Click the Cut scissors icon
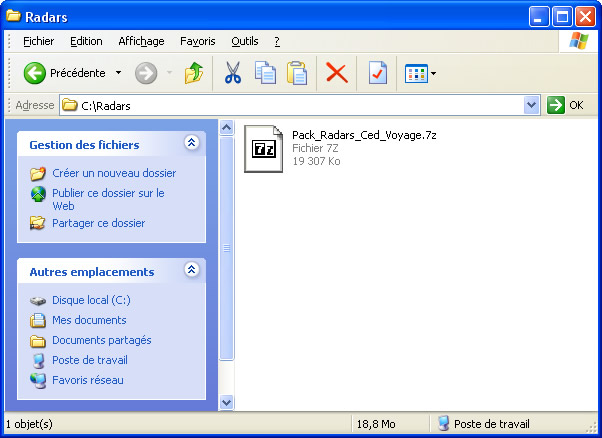Viewport: 602px width, 438px height. tap(233, 73)
